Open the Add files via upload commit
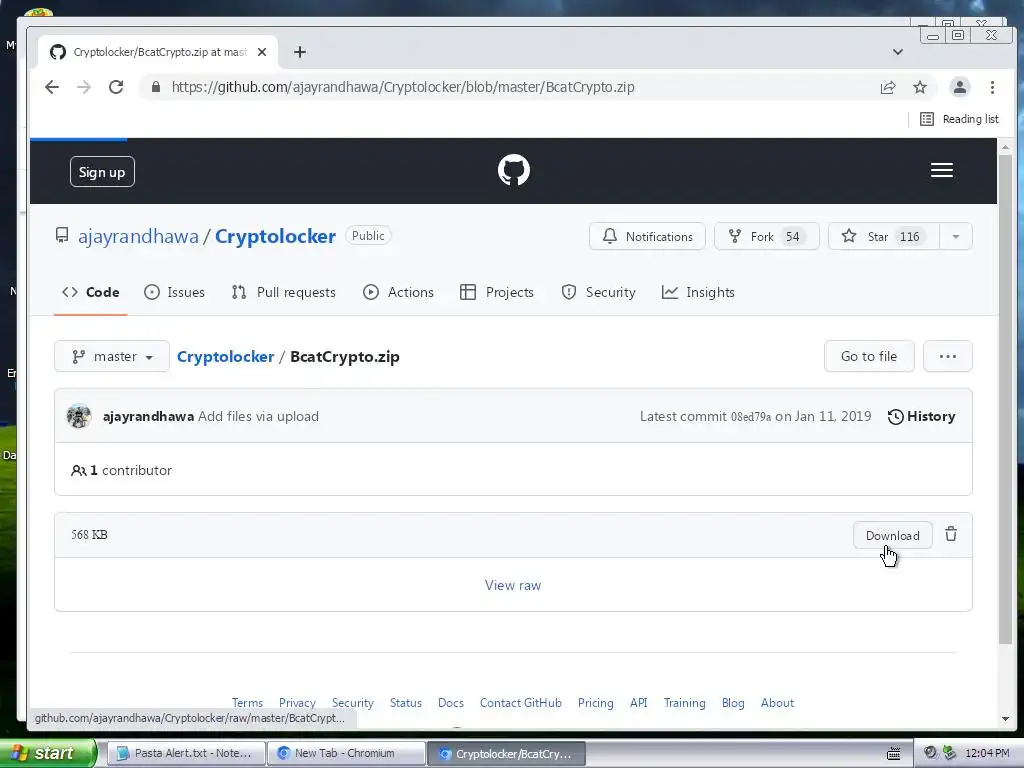 259,417
